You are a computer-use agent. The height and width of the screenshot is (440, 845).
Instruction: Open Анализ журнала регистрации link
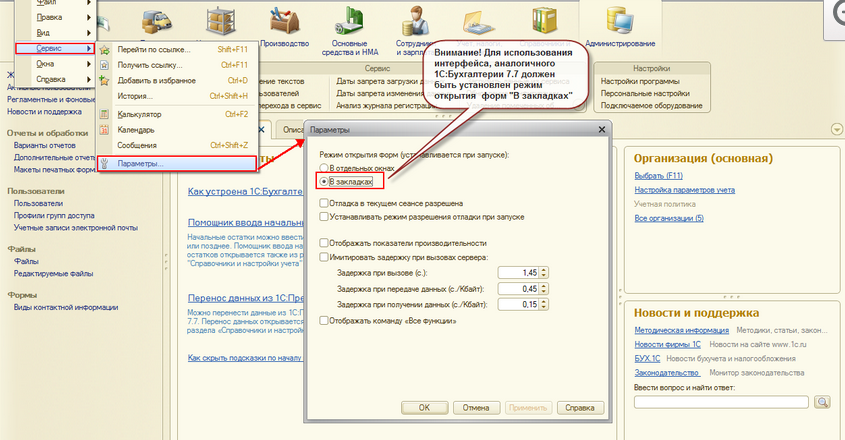point(385,106)
